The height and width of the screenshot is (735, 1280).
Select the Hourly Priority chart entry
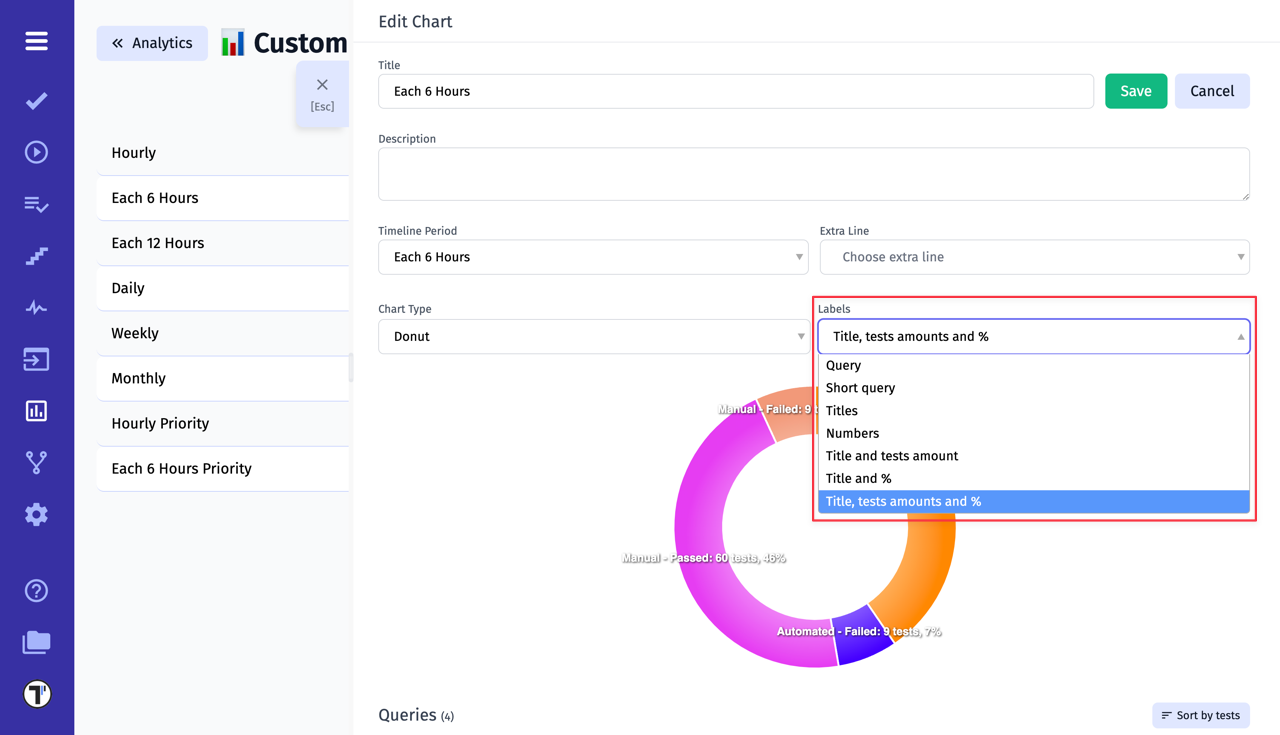[x=160, y=423]
